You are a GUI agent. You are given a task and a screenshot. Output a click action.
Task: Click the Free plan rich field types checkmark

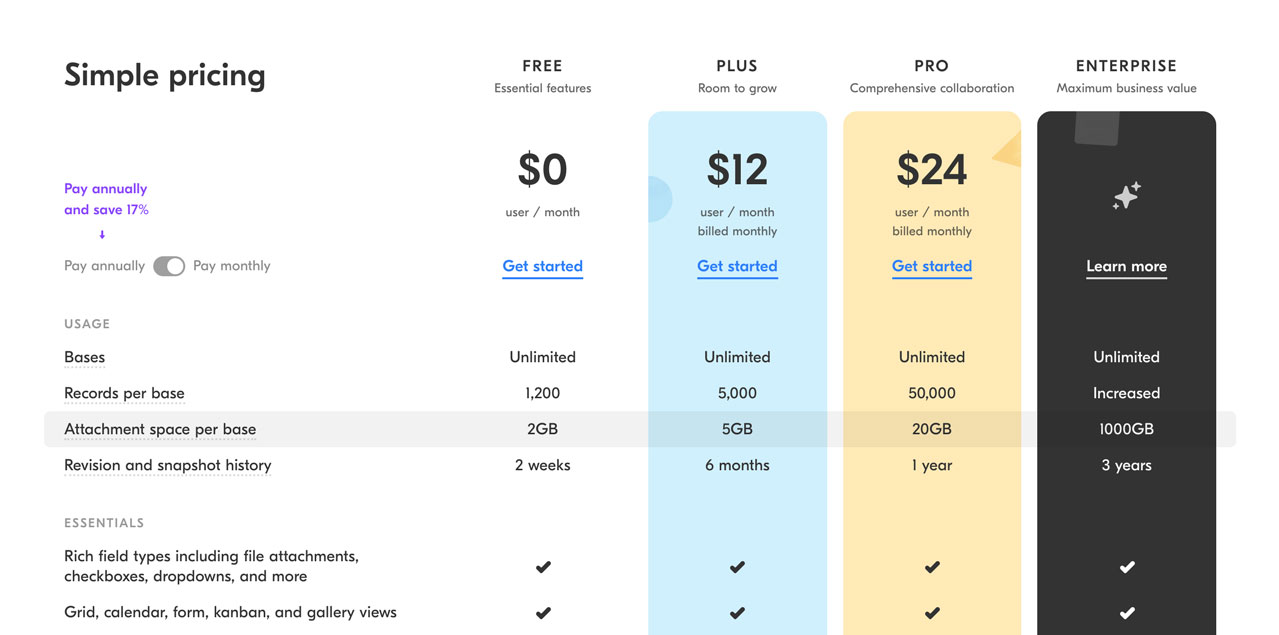543,567
